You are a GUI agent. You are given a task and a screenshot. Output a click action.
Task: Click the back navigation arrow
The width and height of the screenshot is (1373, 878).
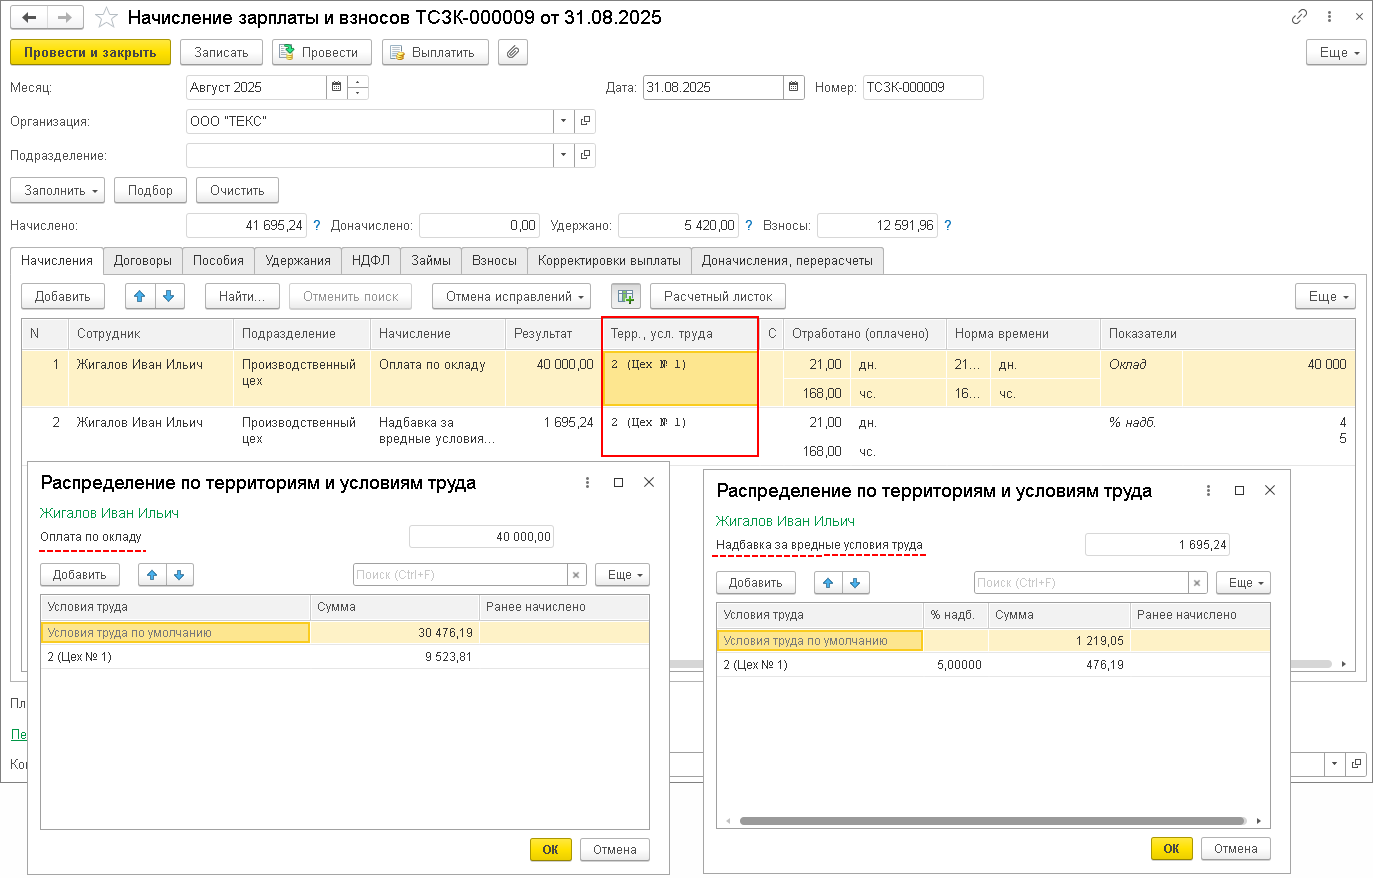coord(30,18)
